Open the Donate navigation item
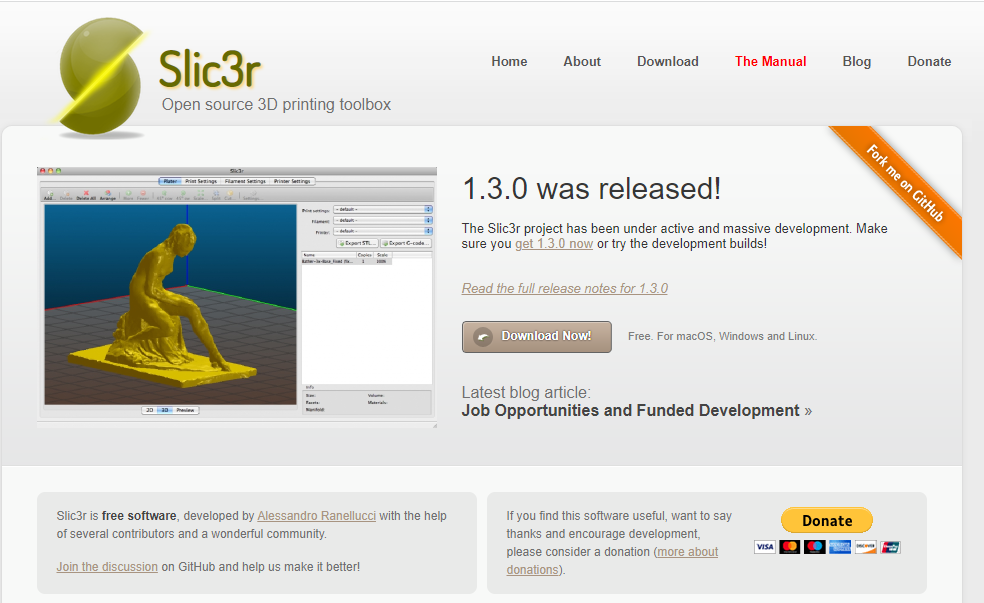This screenshot has height=603, width=984. pos(929,61)
